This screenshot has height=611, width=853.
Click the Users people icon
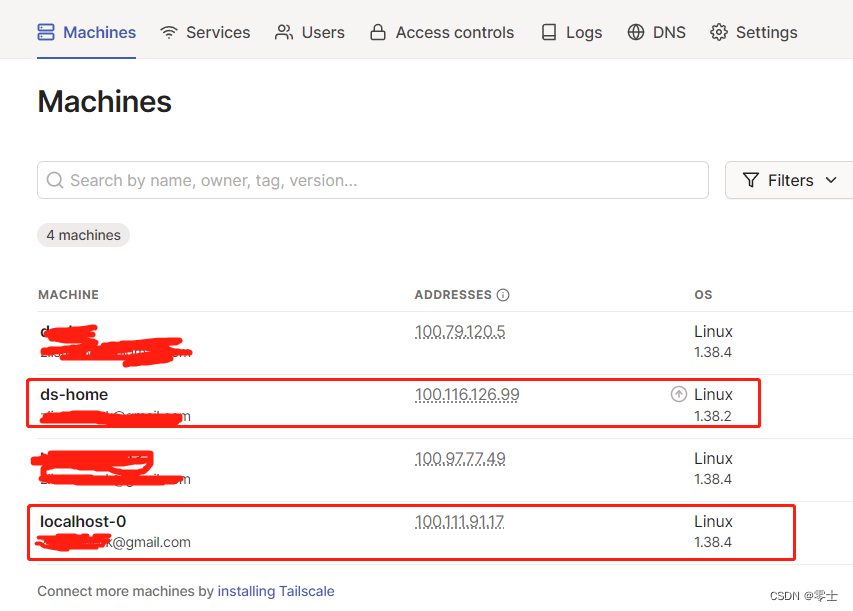(x=284, y=32)
